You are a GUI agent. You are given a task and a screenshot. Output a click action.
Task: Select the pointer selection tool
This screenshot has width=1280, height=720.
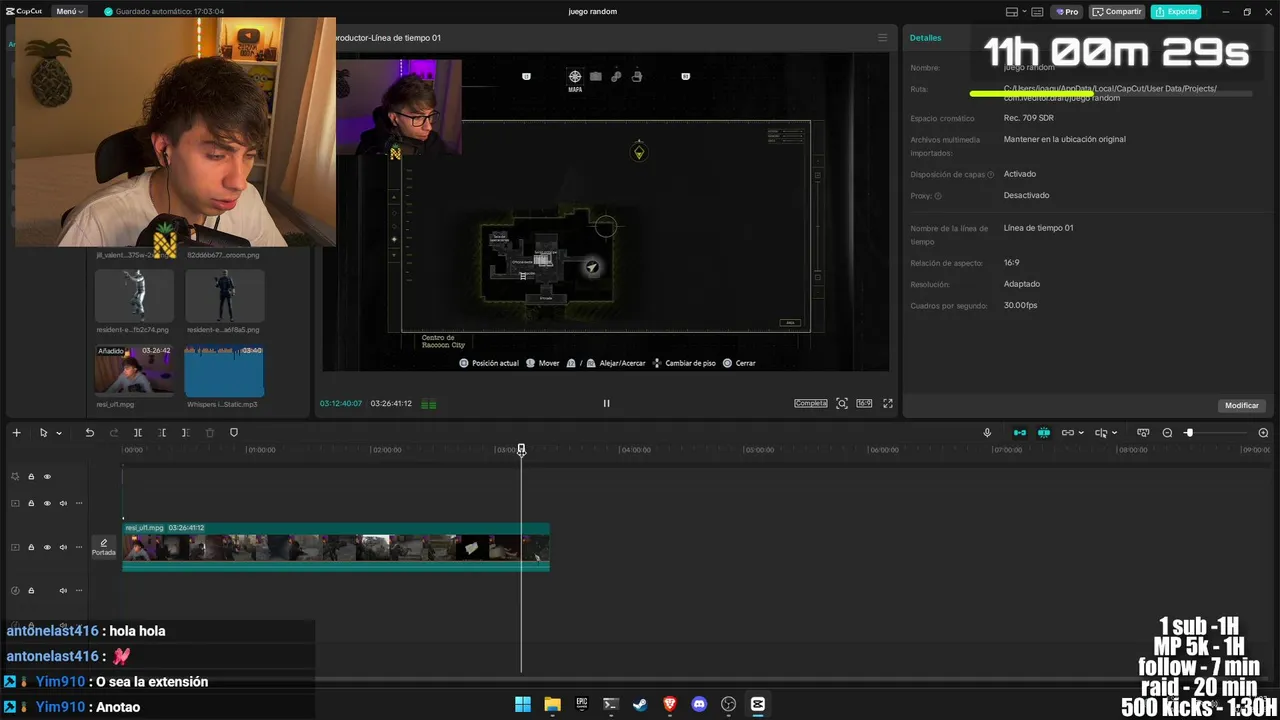tap(43, 433)
